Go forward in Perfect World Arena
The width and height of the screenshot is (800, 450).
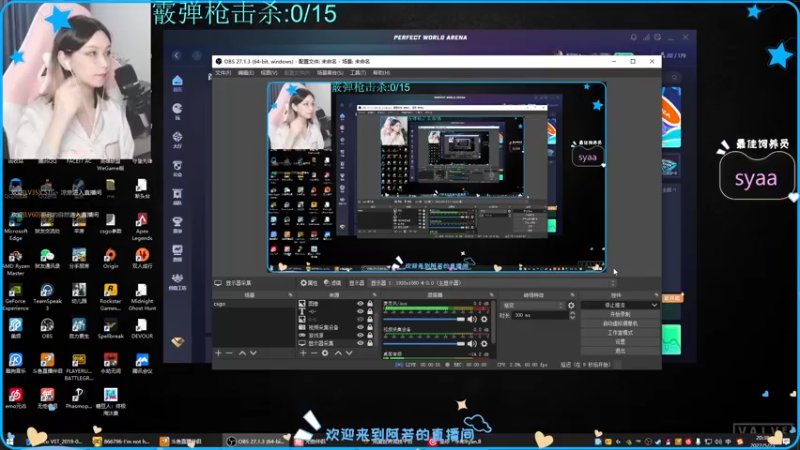(x=197, y=56)
